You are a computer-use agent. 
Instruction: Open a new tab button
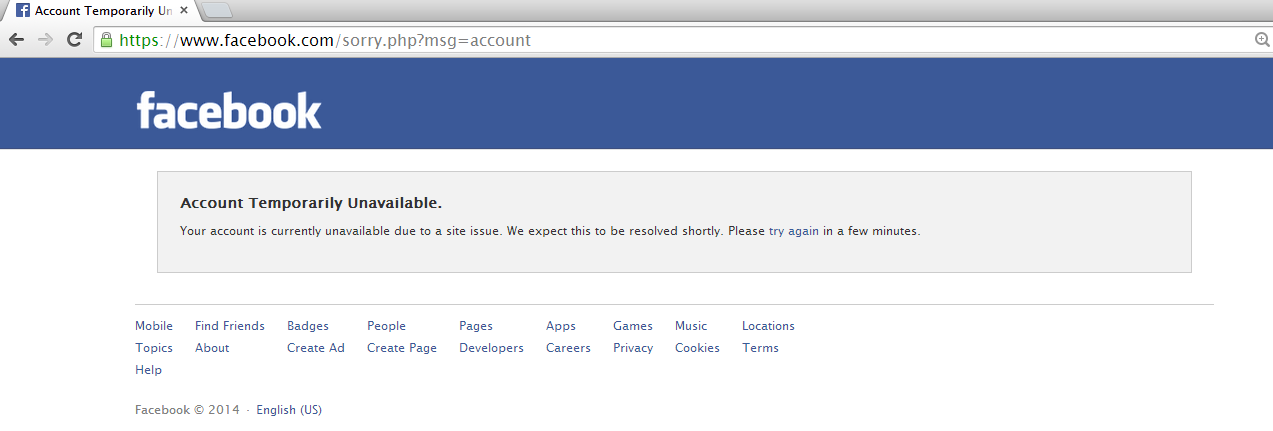[x=217, y=10]
